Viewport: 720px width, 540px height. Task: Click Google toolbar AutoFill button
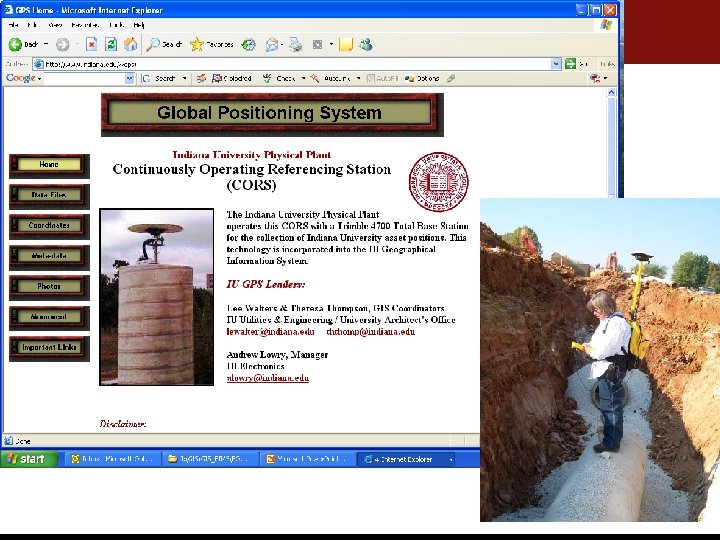tap(382, 79)
